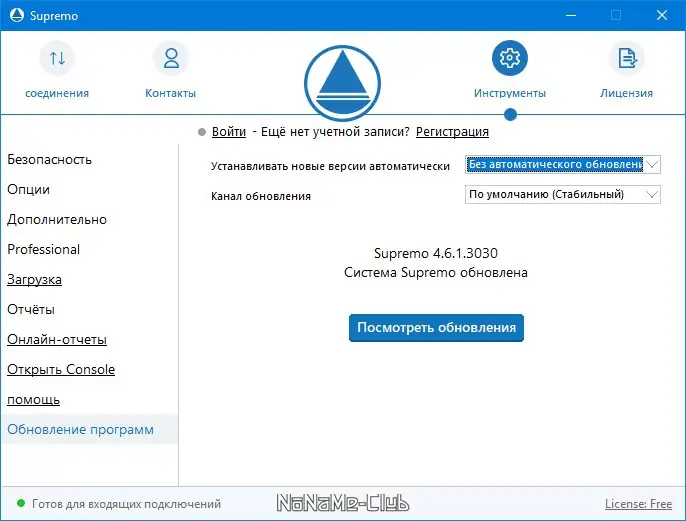Screen dimensions: 686x521
Task: Click the Supremo triangle logo
Action: (x=342, y=83)
